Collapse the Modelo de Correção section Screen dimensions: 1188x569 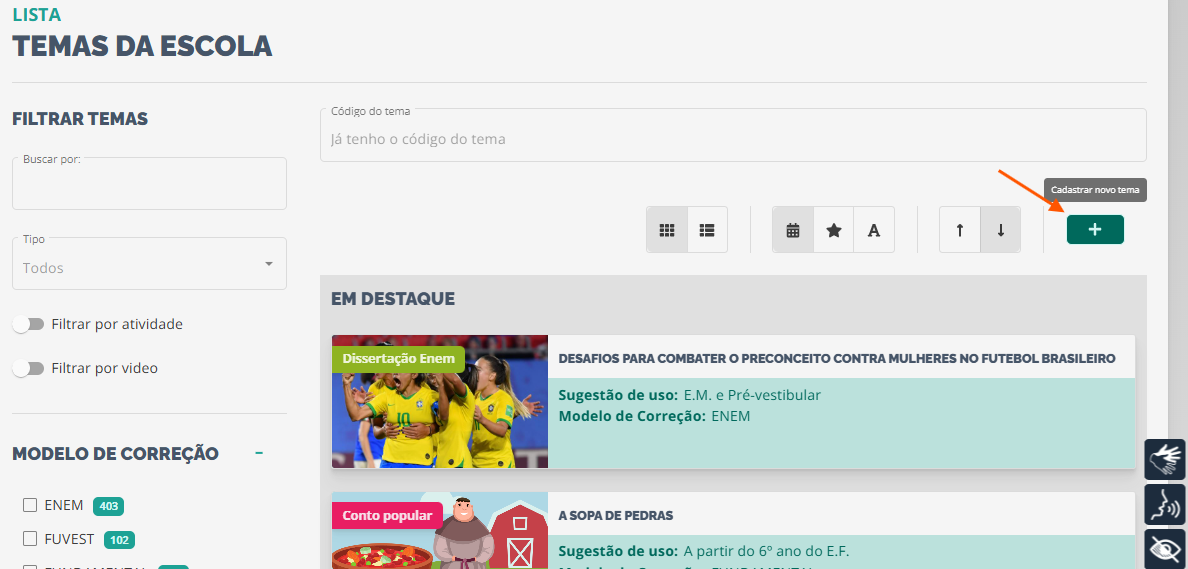[259, 453]
